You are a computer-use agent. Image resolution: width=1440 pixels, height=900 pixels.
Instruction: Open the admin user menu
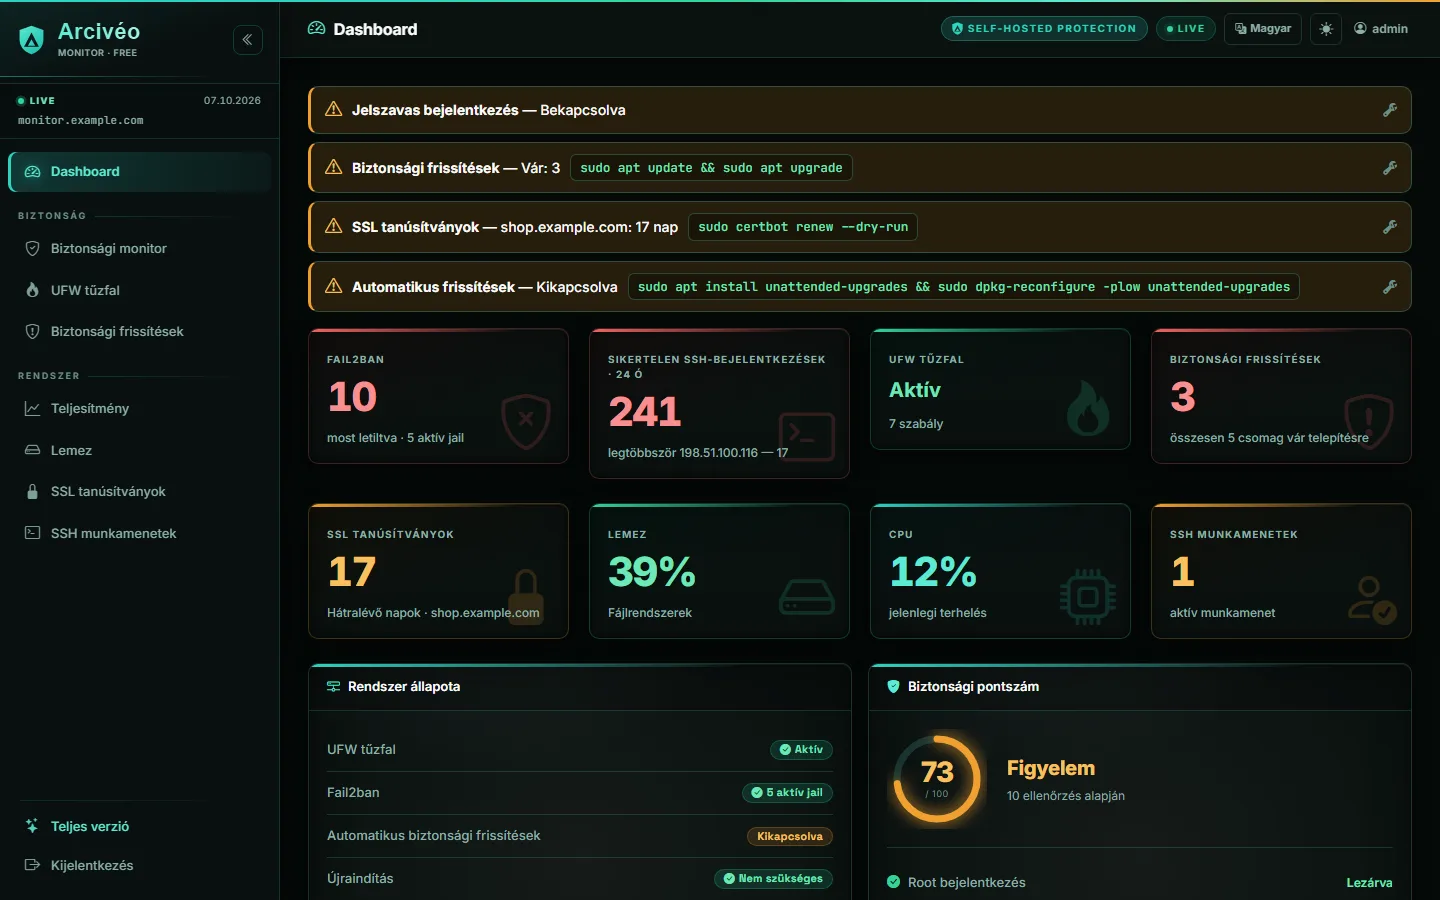coord(1381,29)
